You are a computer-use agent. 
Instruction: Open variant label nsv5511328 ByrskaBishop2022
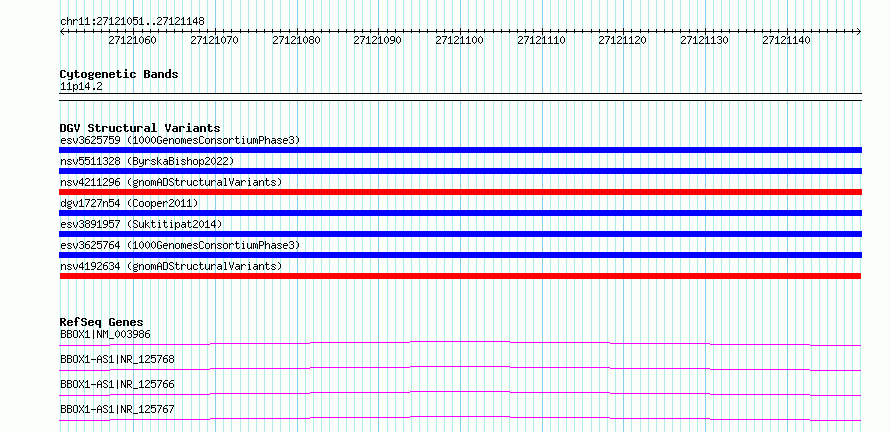[x=147, y=161]
